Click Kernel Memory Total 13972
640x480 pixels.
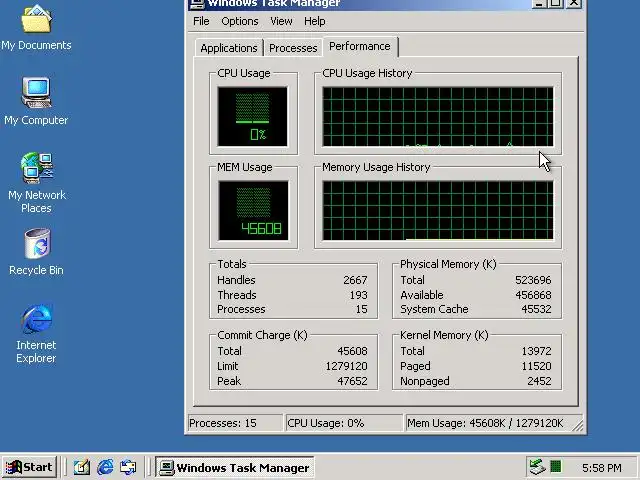click(x=536, y=351)
